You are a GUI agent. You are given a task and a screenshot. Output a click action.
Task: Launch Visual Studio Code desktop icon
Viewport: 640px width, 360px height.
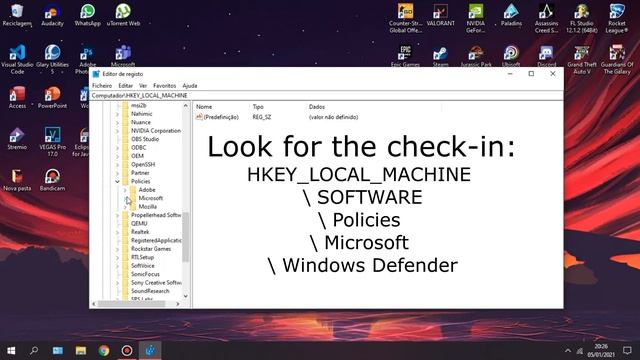coord(17,59)
